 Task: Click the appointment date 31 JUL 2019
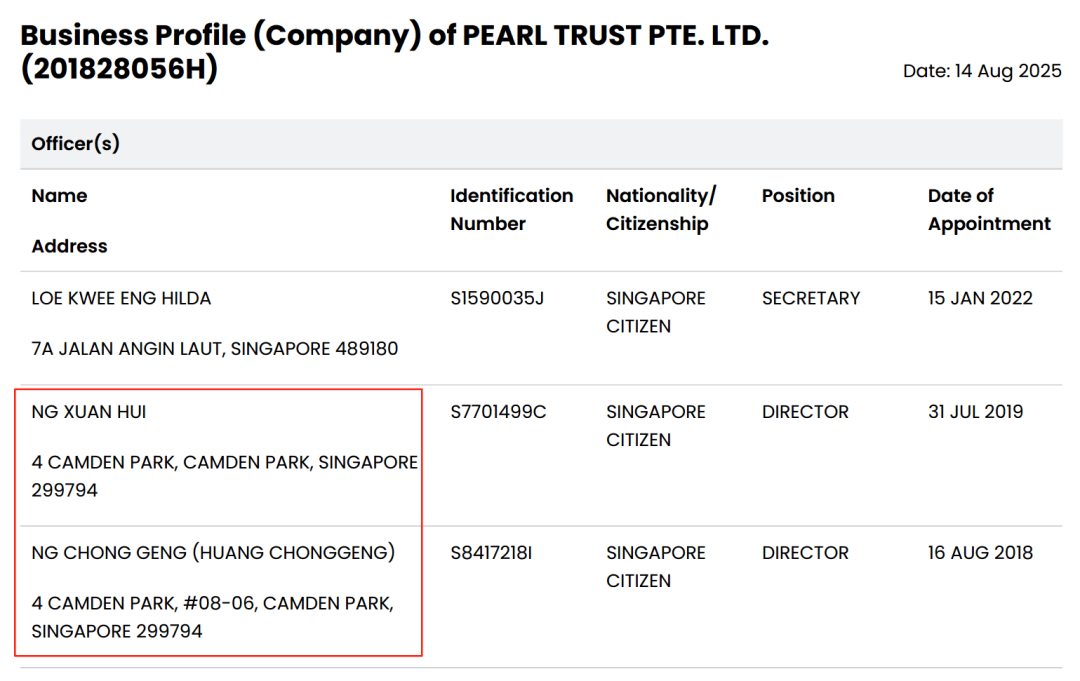(x=975, y=412)
